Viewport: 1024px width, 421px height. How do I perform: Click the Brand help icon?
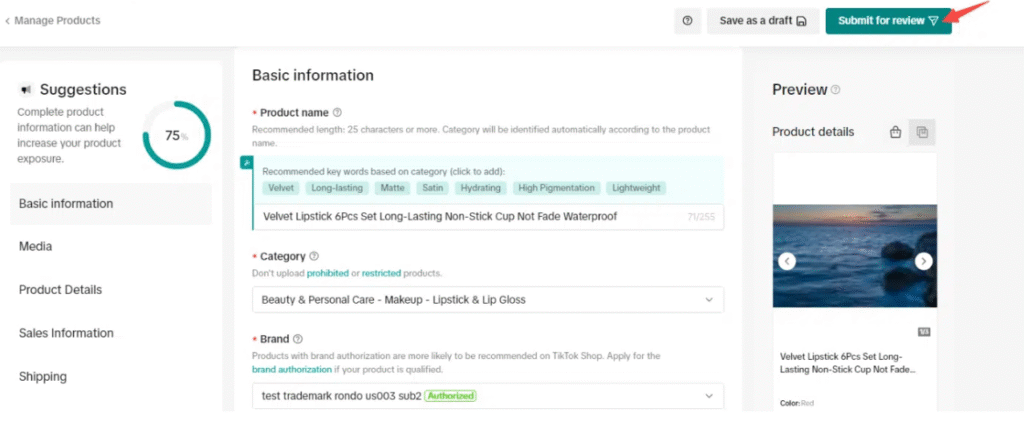tap(298, 340)
